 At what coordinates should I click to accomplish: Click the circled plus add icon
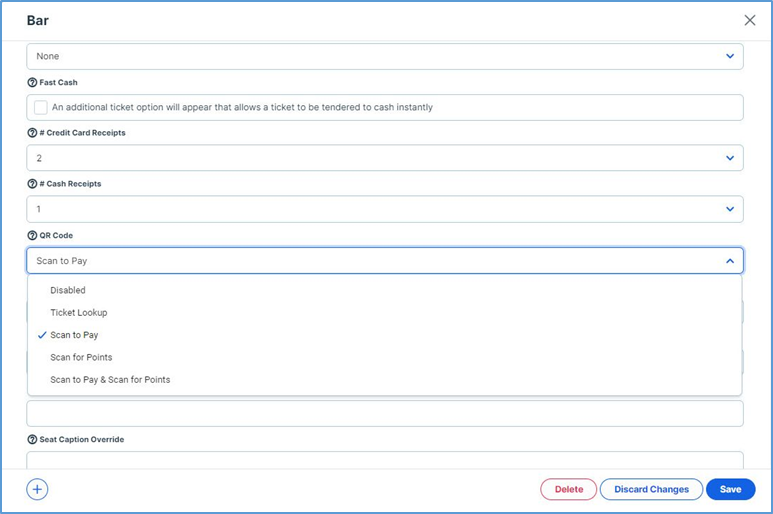point(37,489)
